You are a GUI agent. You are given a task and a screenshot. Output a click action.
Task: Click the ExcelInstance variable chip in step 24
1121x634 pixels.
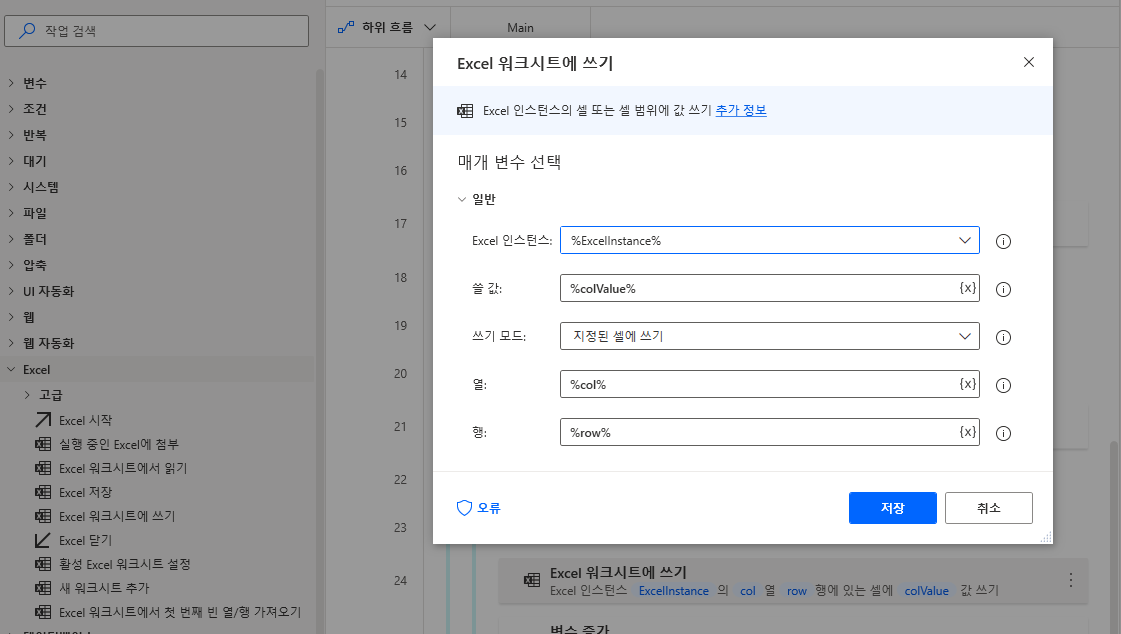pyautogui.click(x=673, y=591)
